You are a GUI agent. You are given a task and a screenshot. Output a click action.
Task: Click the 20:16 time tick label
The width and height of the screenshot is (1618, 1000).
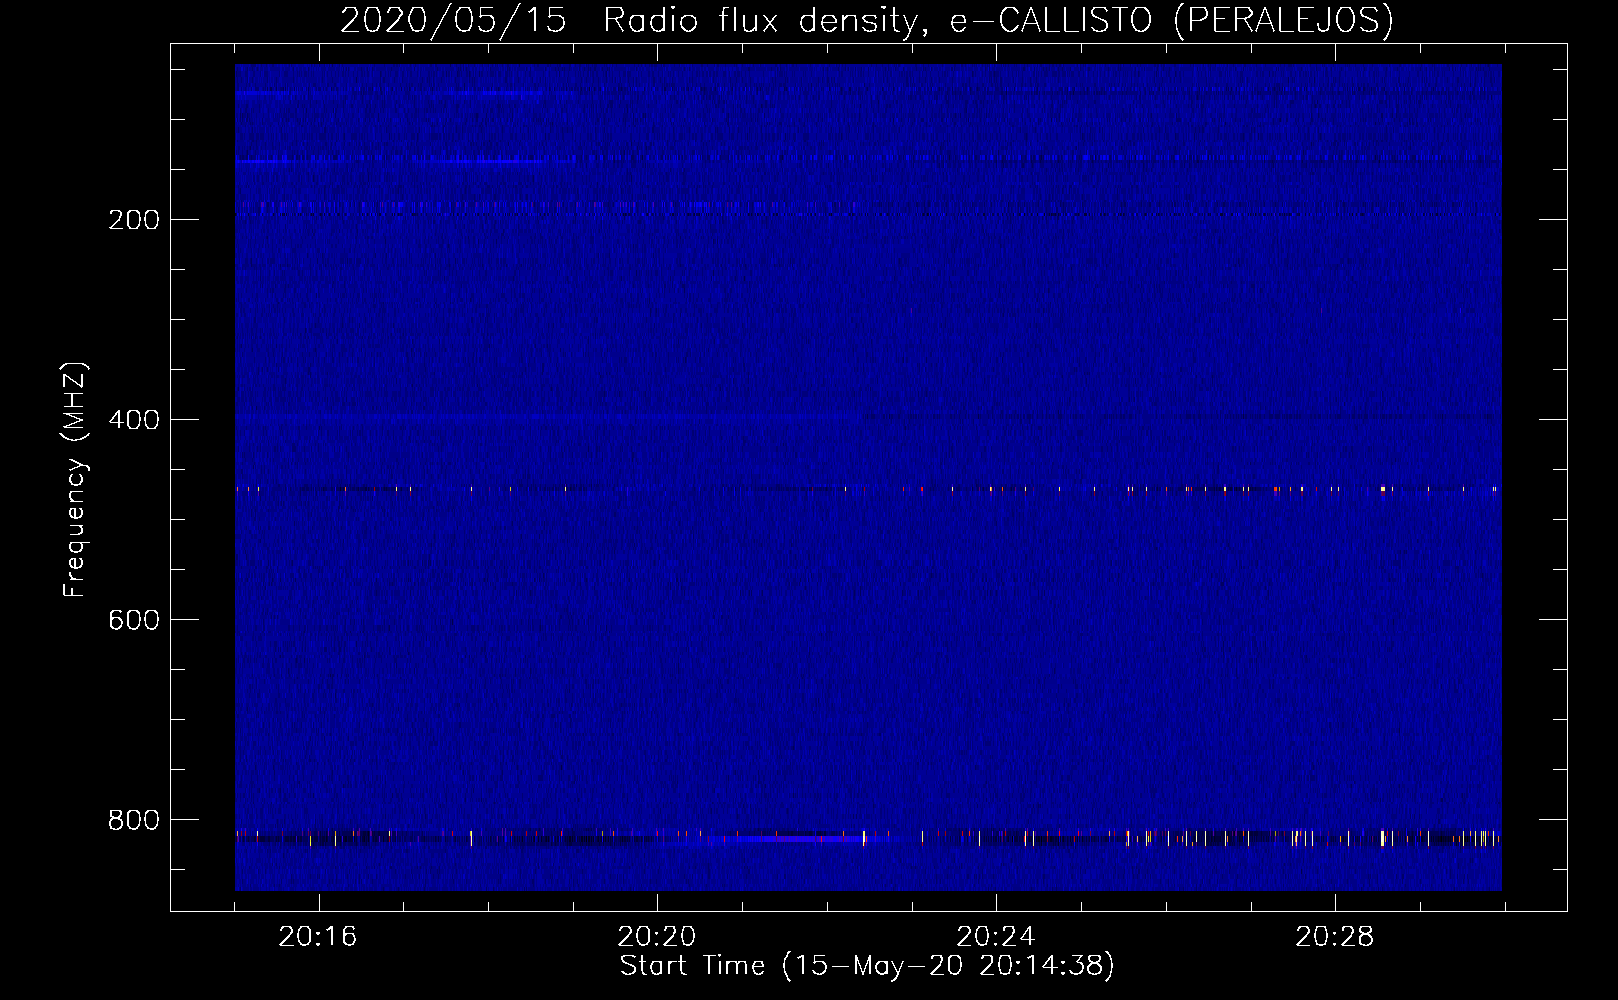pyautogui.click(x=318, y=937)
